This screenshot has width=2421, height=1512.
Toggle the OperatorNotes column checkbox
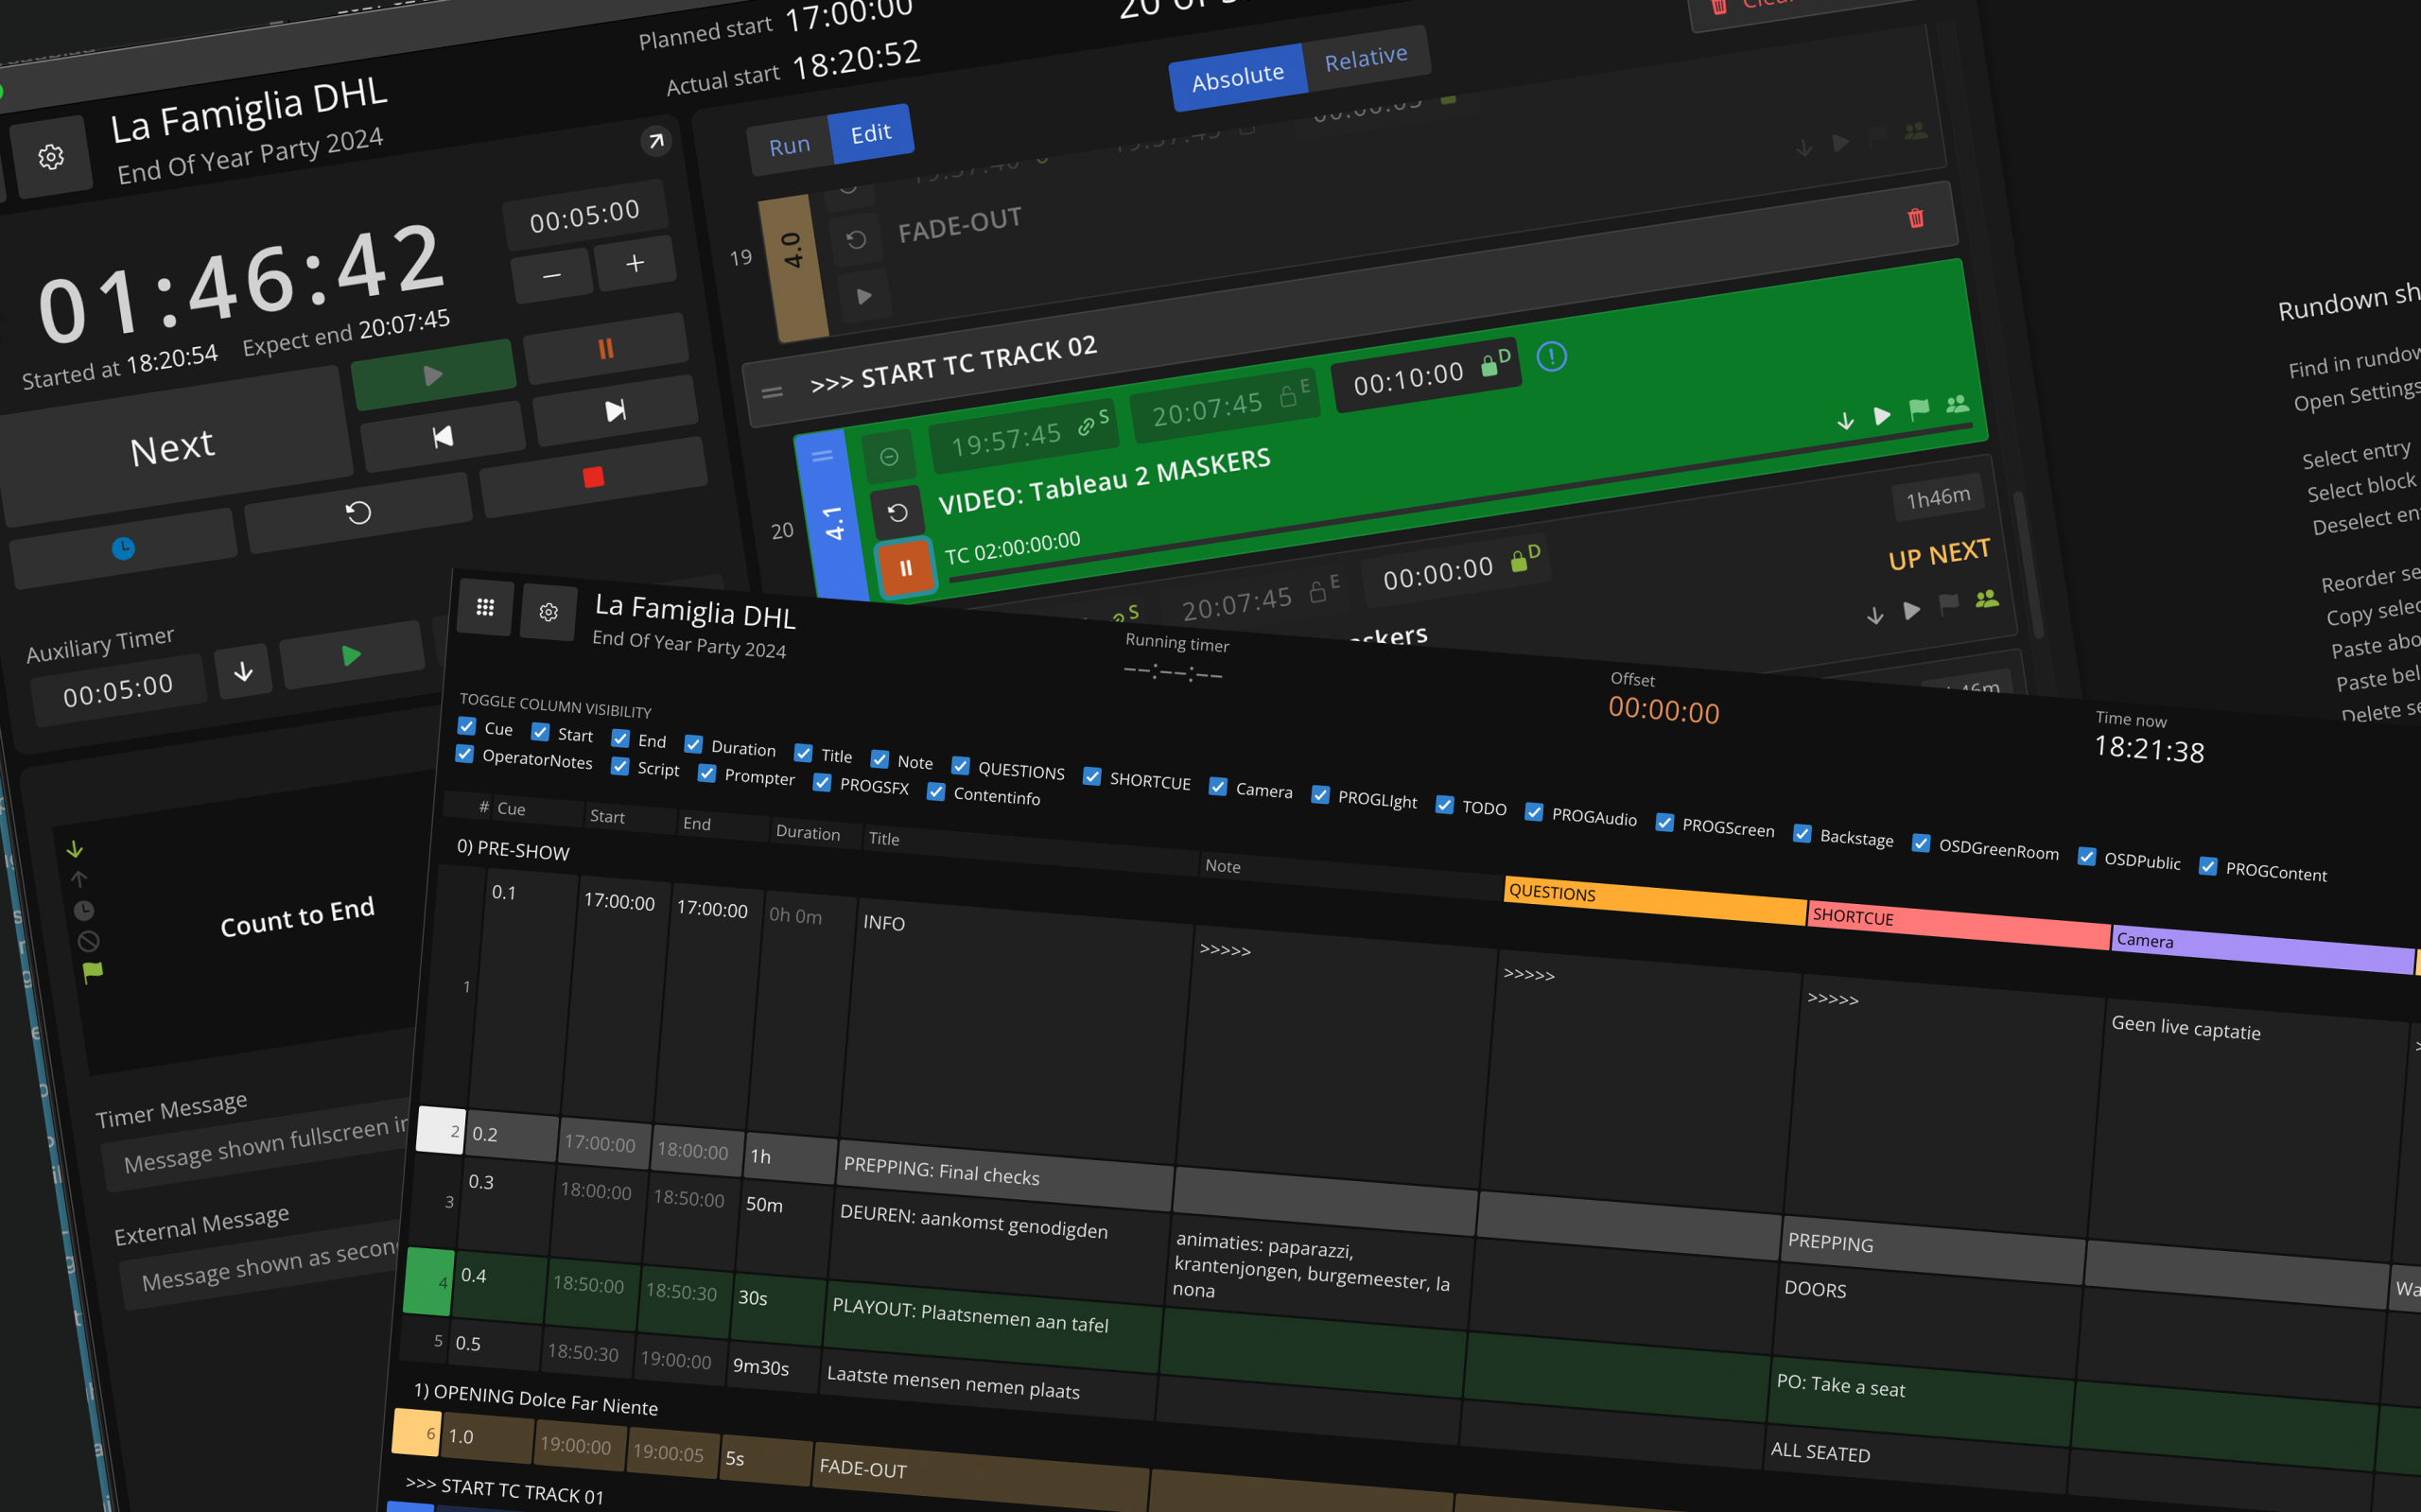point(465,753)
